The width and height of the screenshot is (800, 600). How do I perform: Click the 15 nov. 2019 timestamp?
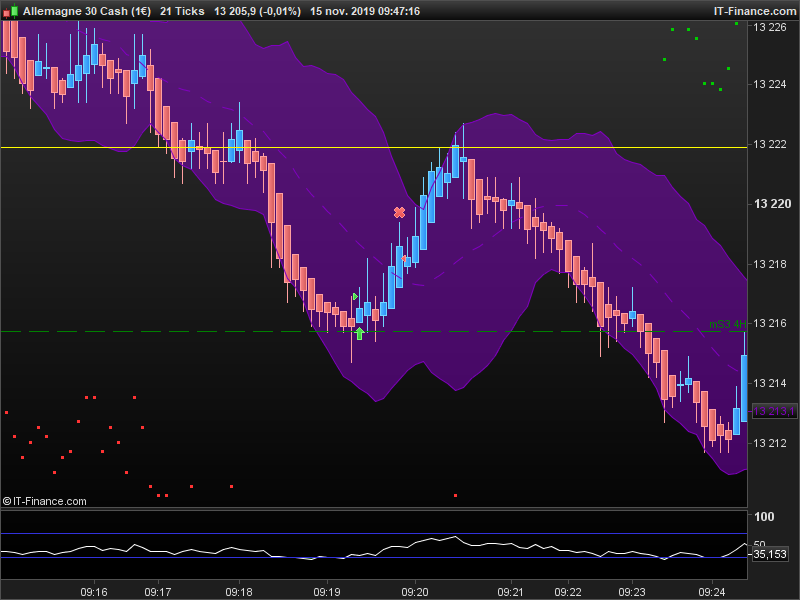point(365,11)
